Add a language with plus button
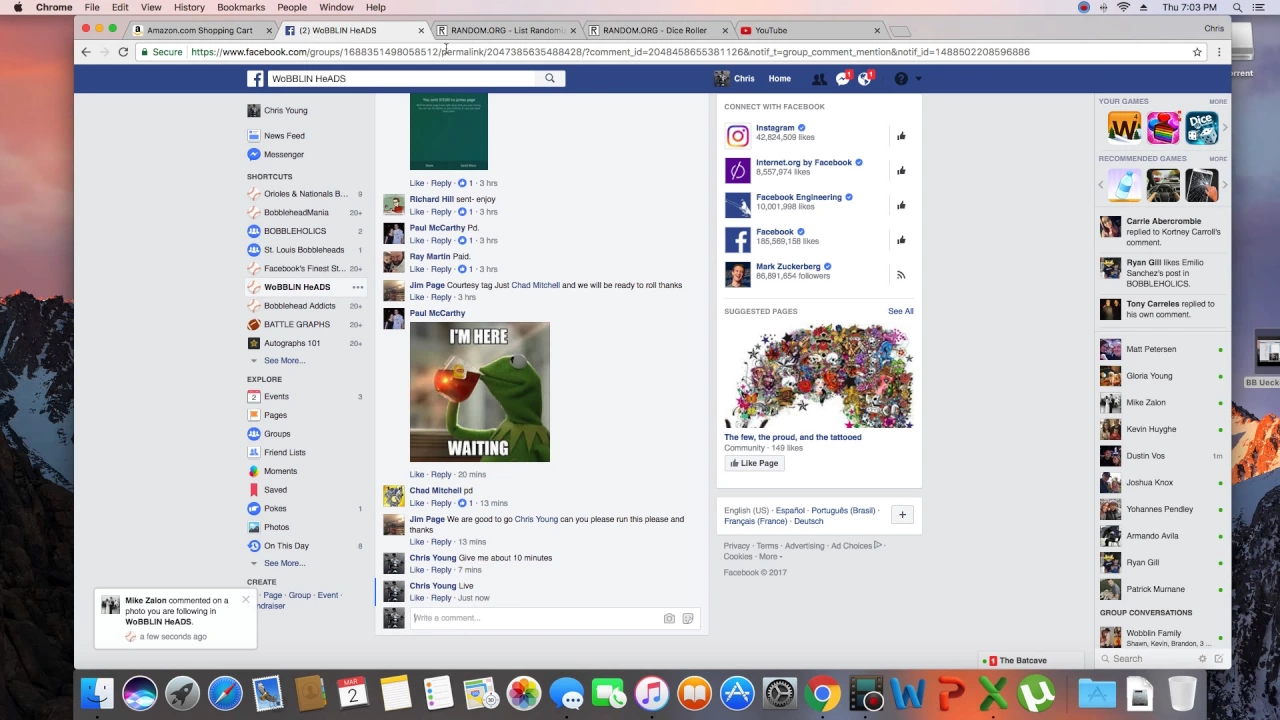This screenshot has width=1280, height=720. tap(902, 515)
